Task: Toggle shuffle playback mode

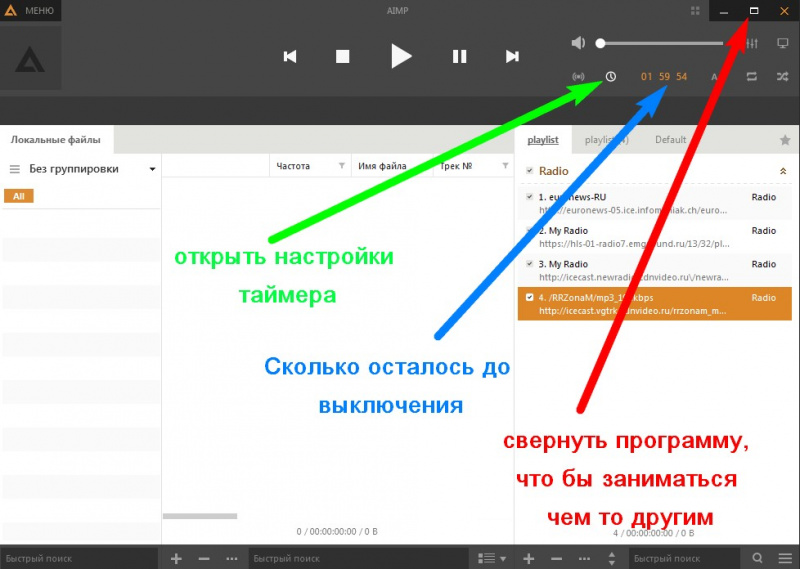Action: click(x=784, y=77)
